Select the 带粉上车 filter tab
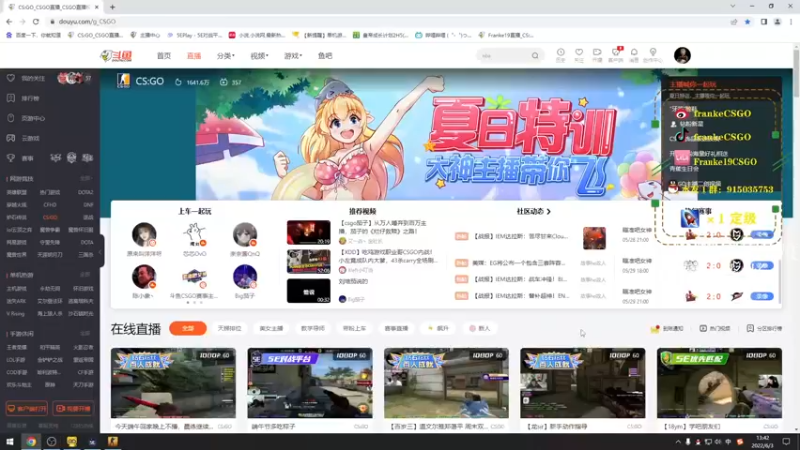The height and width of the screenshot is (450, 800). tap(355, 329)
